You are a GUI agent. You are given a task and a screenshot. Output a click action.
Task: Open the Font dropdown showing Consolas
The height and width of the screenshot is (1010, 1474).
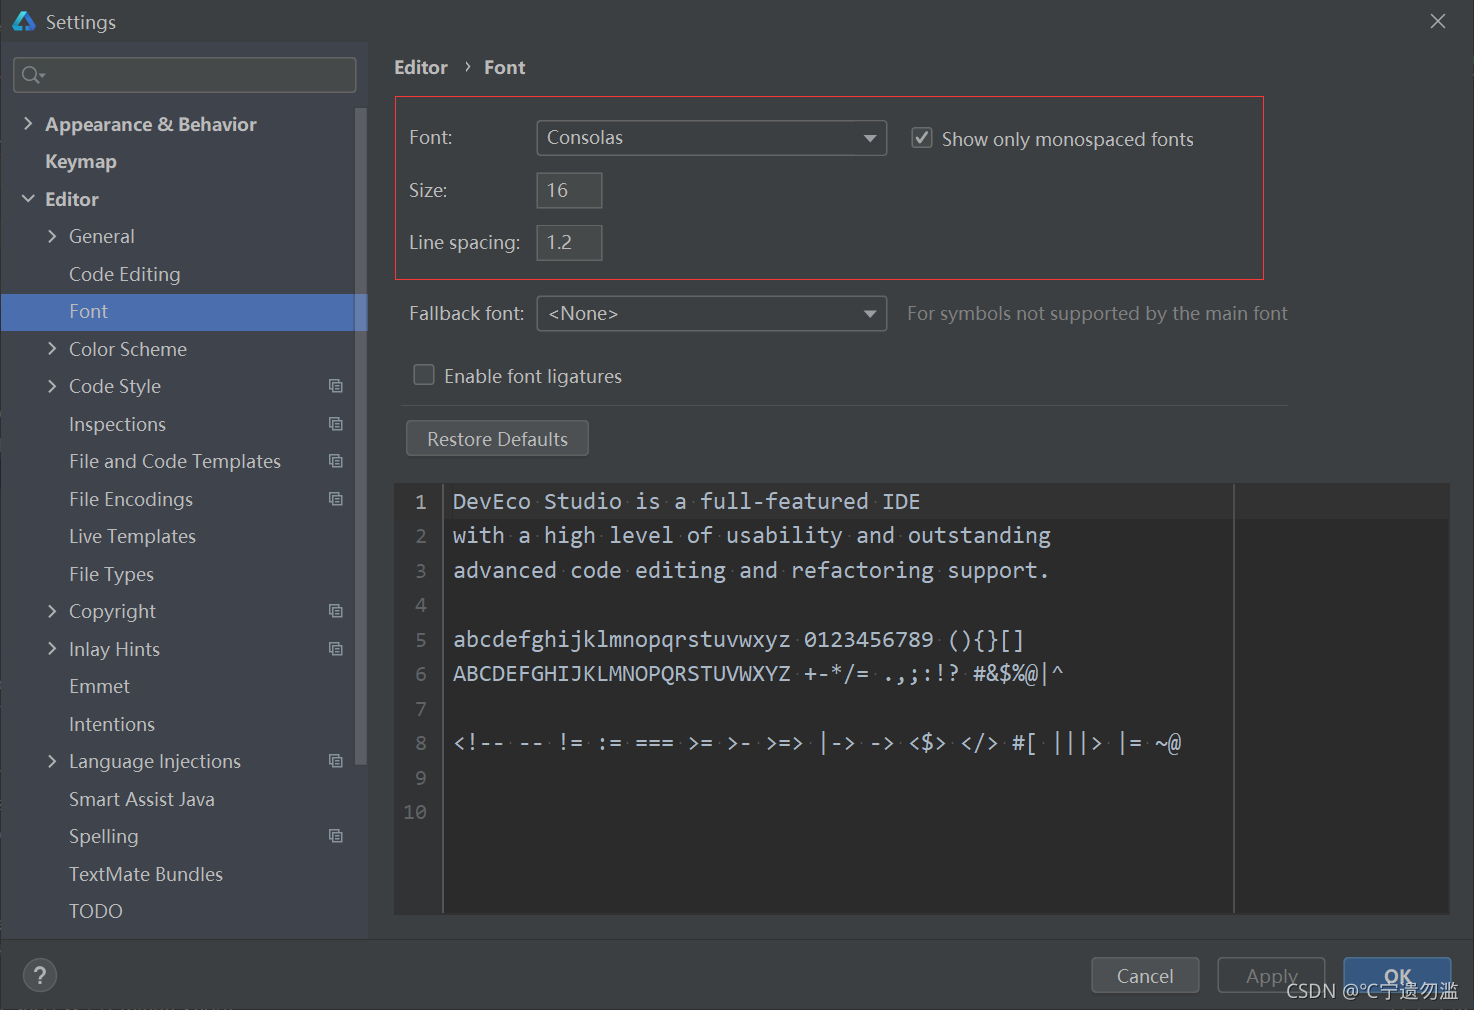(712, 138)
